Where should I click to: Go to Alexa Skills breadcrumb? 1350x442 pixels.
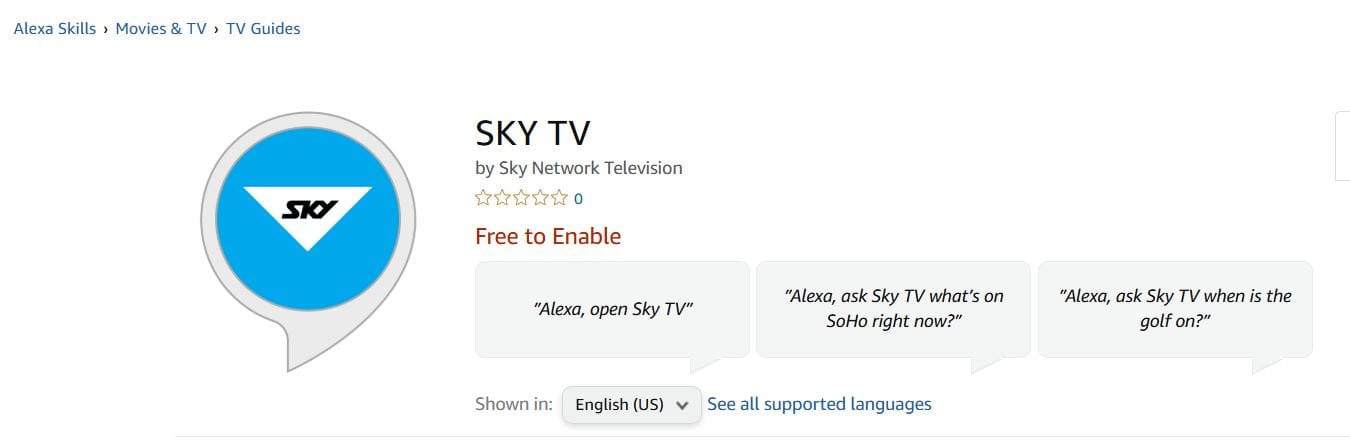click(55, 29)
